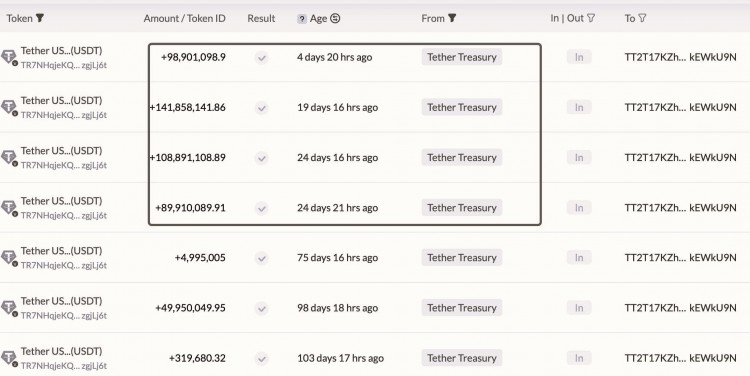Click the result checkmark for the +49,950,049.95 transfer
Image resolution: width=750 pixels, height=376 pixels.
point(261,309)
